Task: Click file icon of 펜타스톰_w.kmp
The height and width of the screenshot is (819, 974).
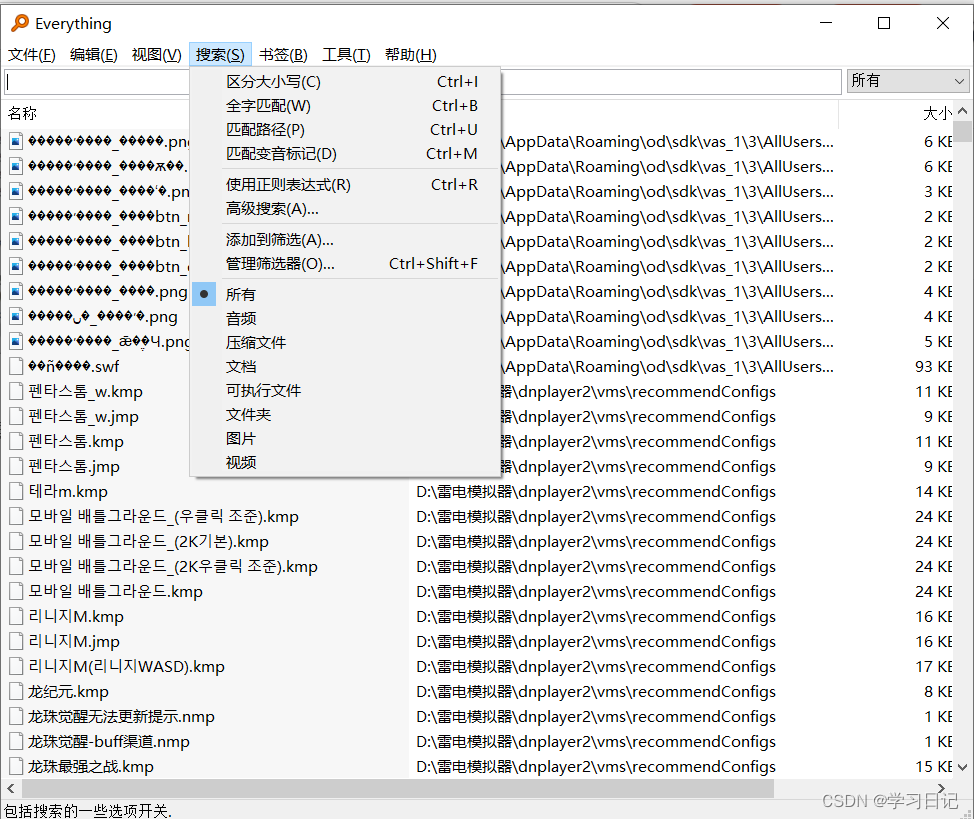Action: pyautogui.click(x=16, y=391)
